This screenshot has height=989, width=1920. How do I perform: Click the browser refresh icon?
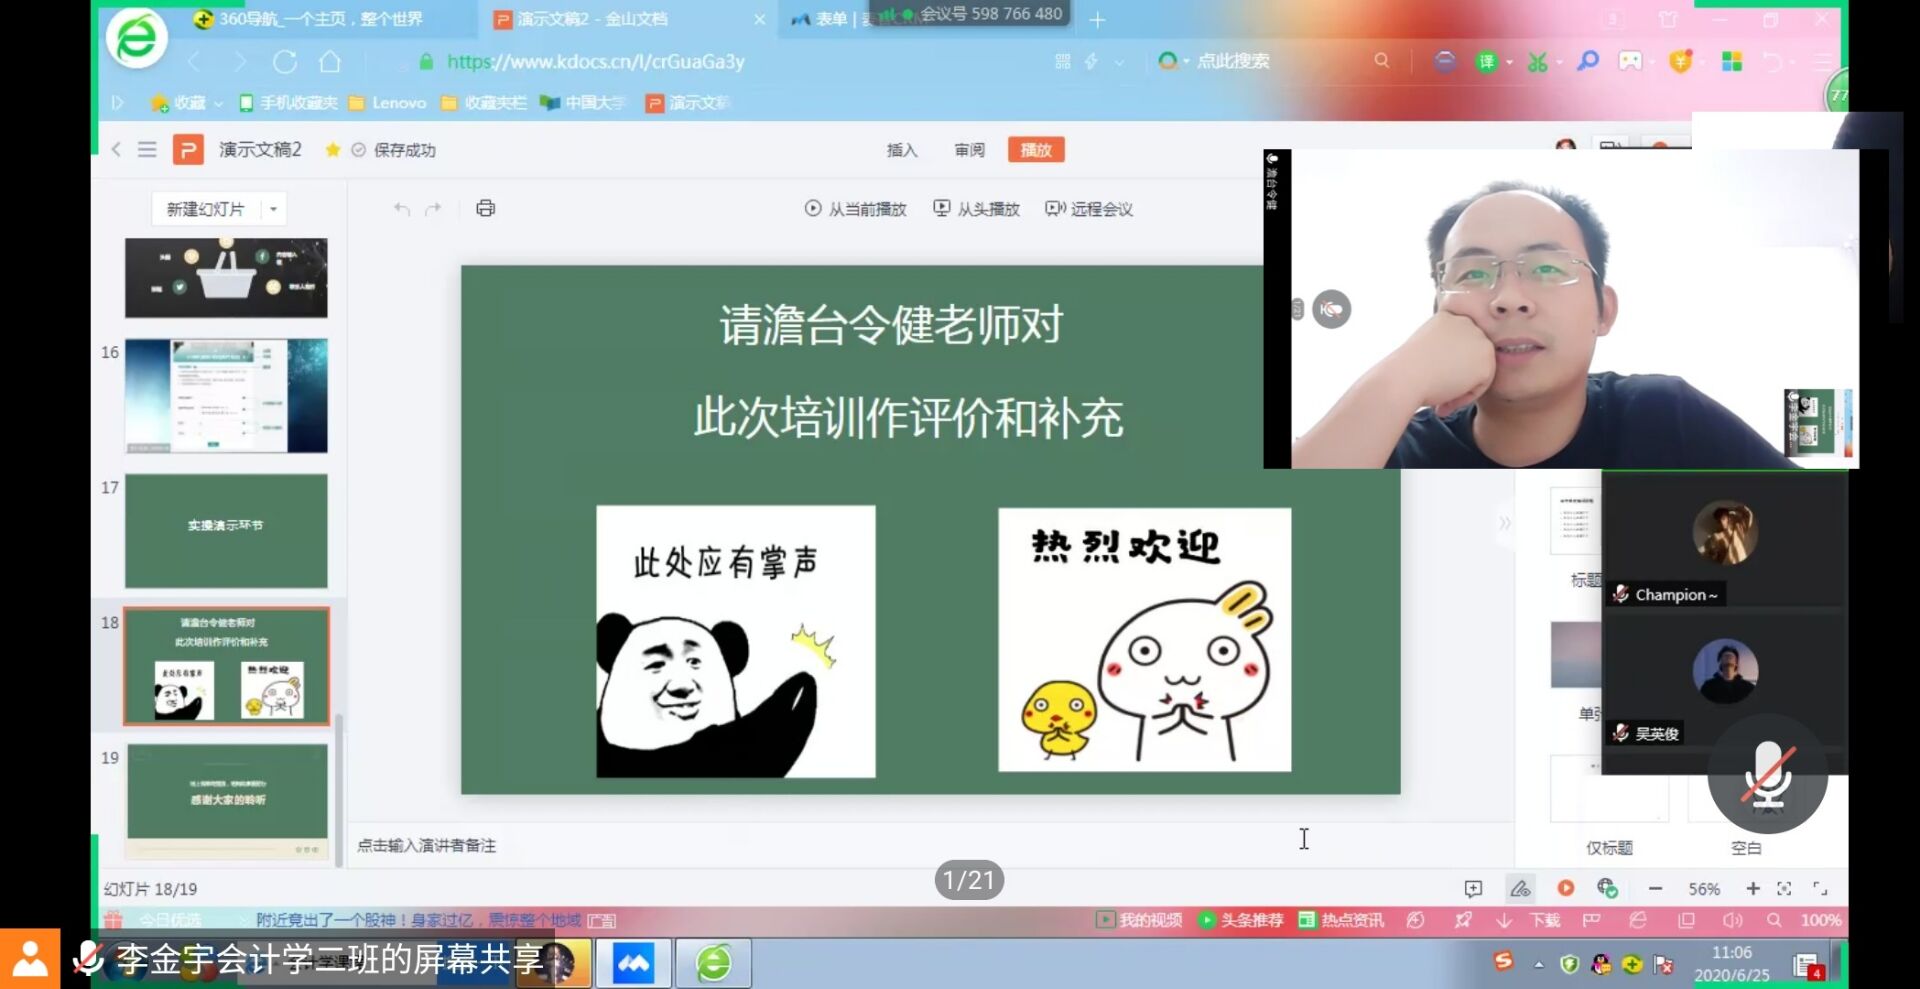pyautogui.click(x=285, y=62)
